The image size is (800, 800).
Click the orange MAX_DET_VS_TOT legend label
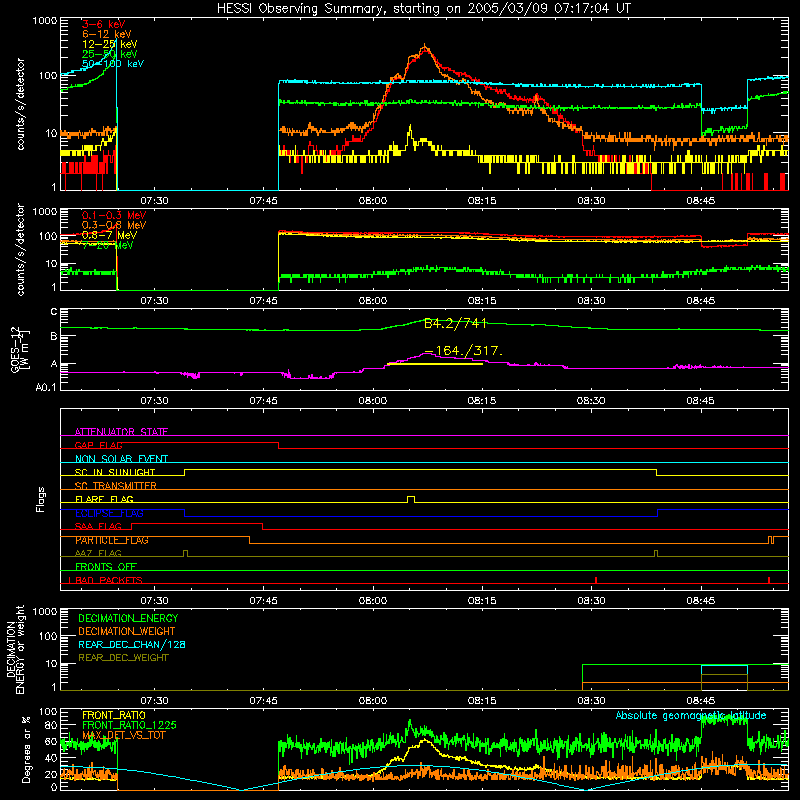(x=126, y=735)
